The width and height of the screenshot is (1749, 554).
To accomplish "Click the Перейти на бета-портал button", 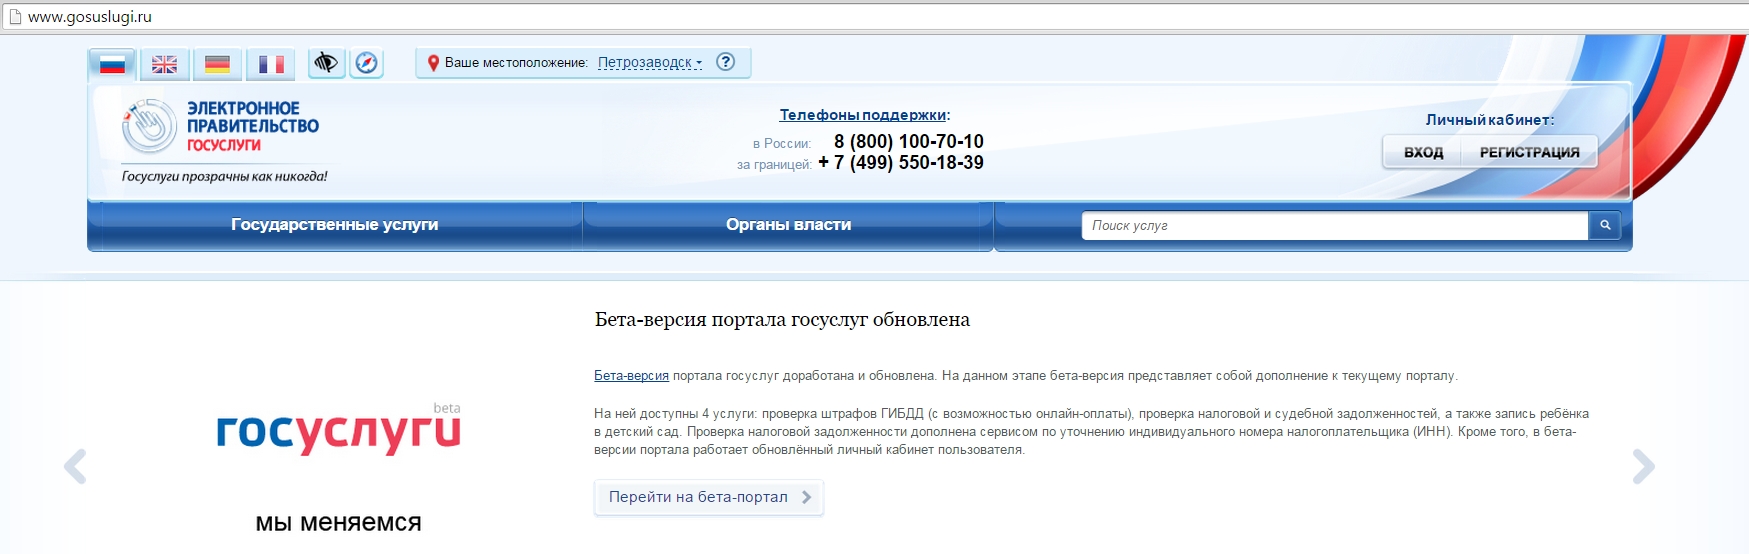I will coord(708,497).
